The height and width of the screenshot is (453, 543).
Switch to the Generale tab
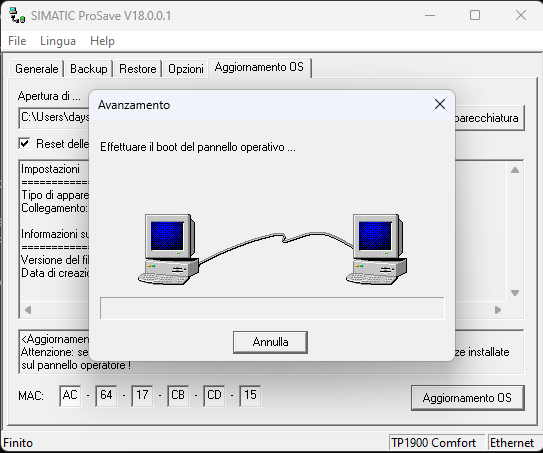click(x=37, y=69)
